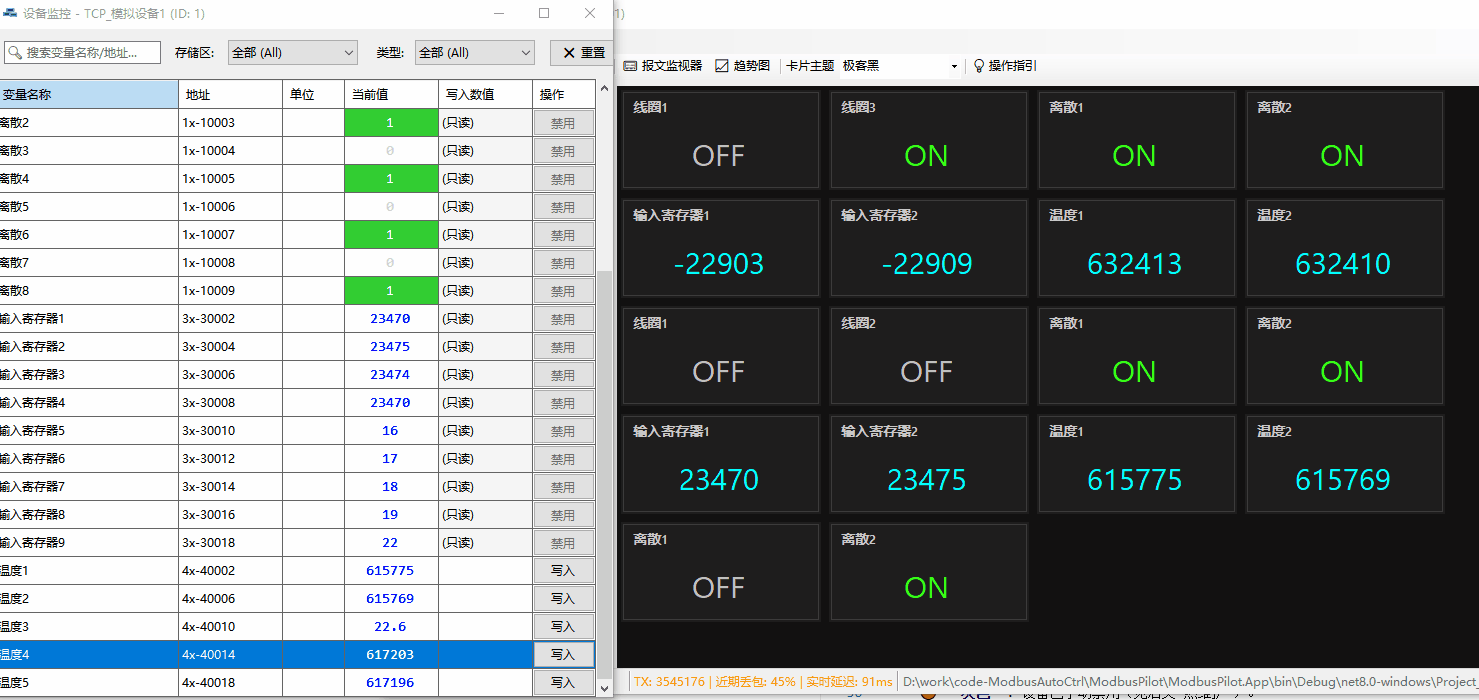
Task: Sort by the 变量名称 column header
Action: tap(88, 95)
